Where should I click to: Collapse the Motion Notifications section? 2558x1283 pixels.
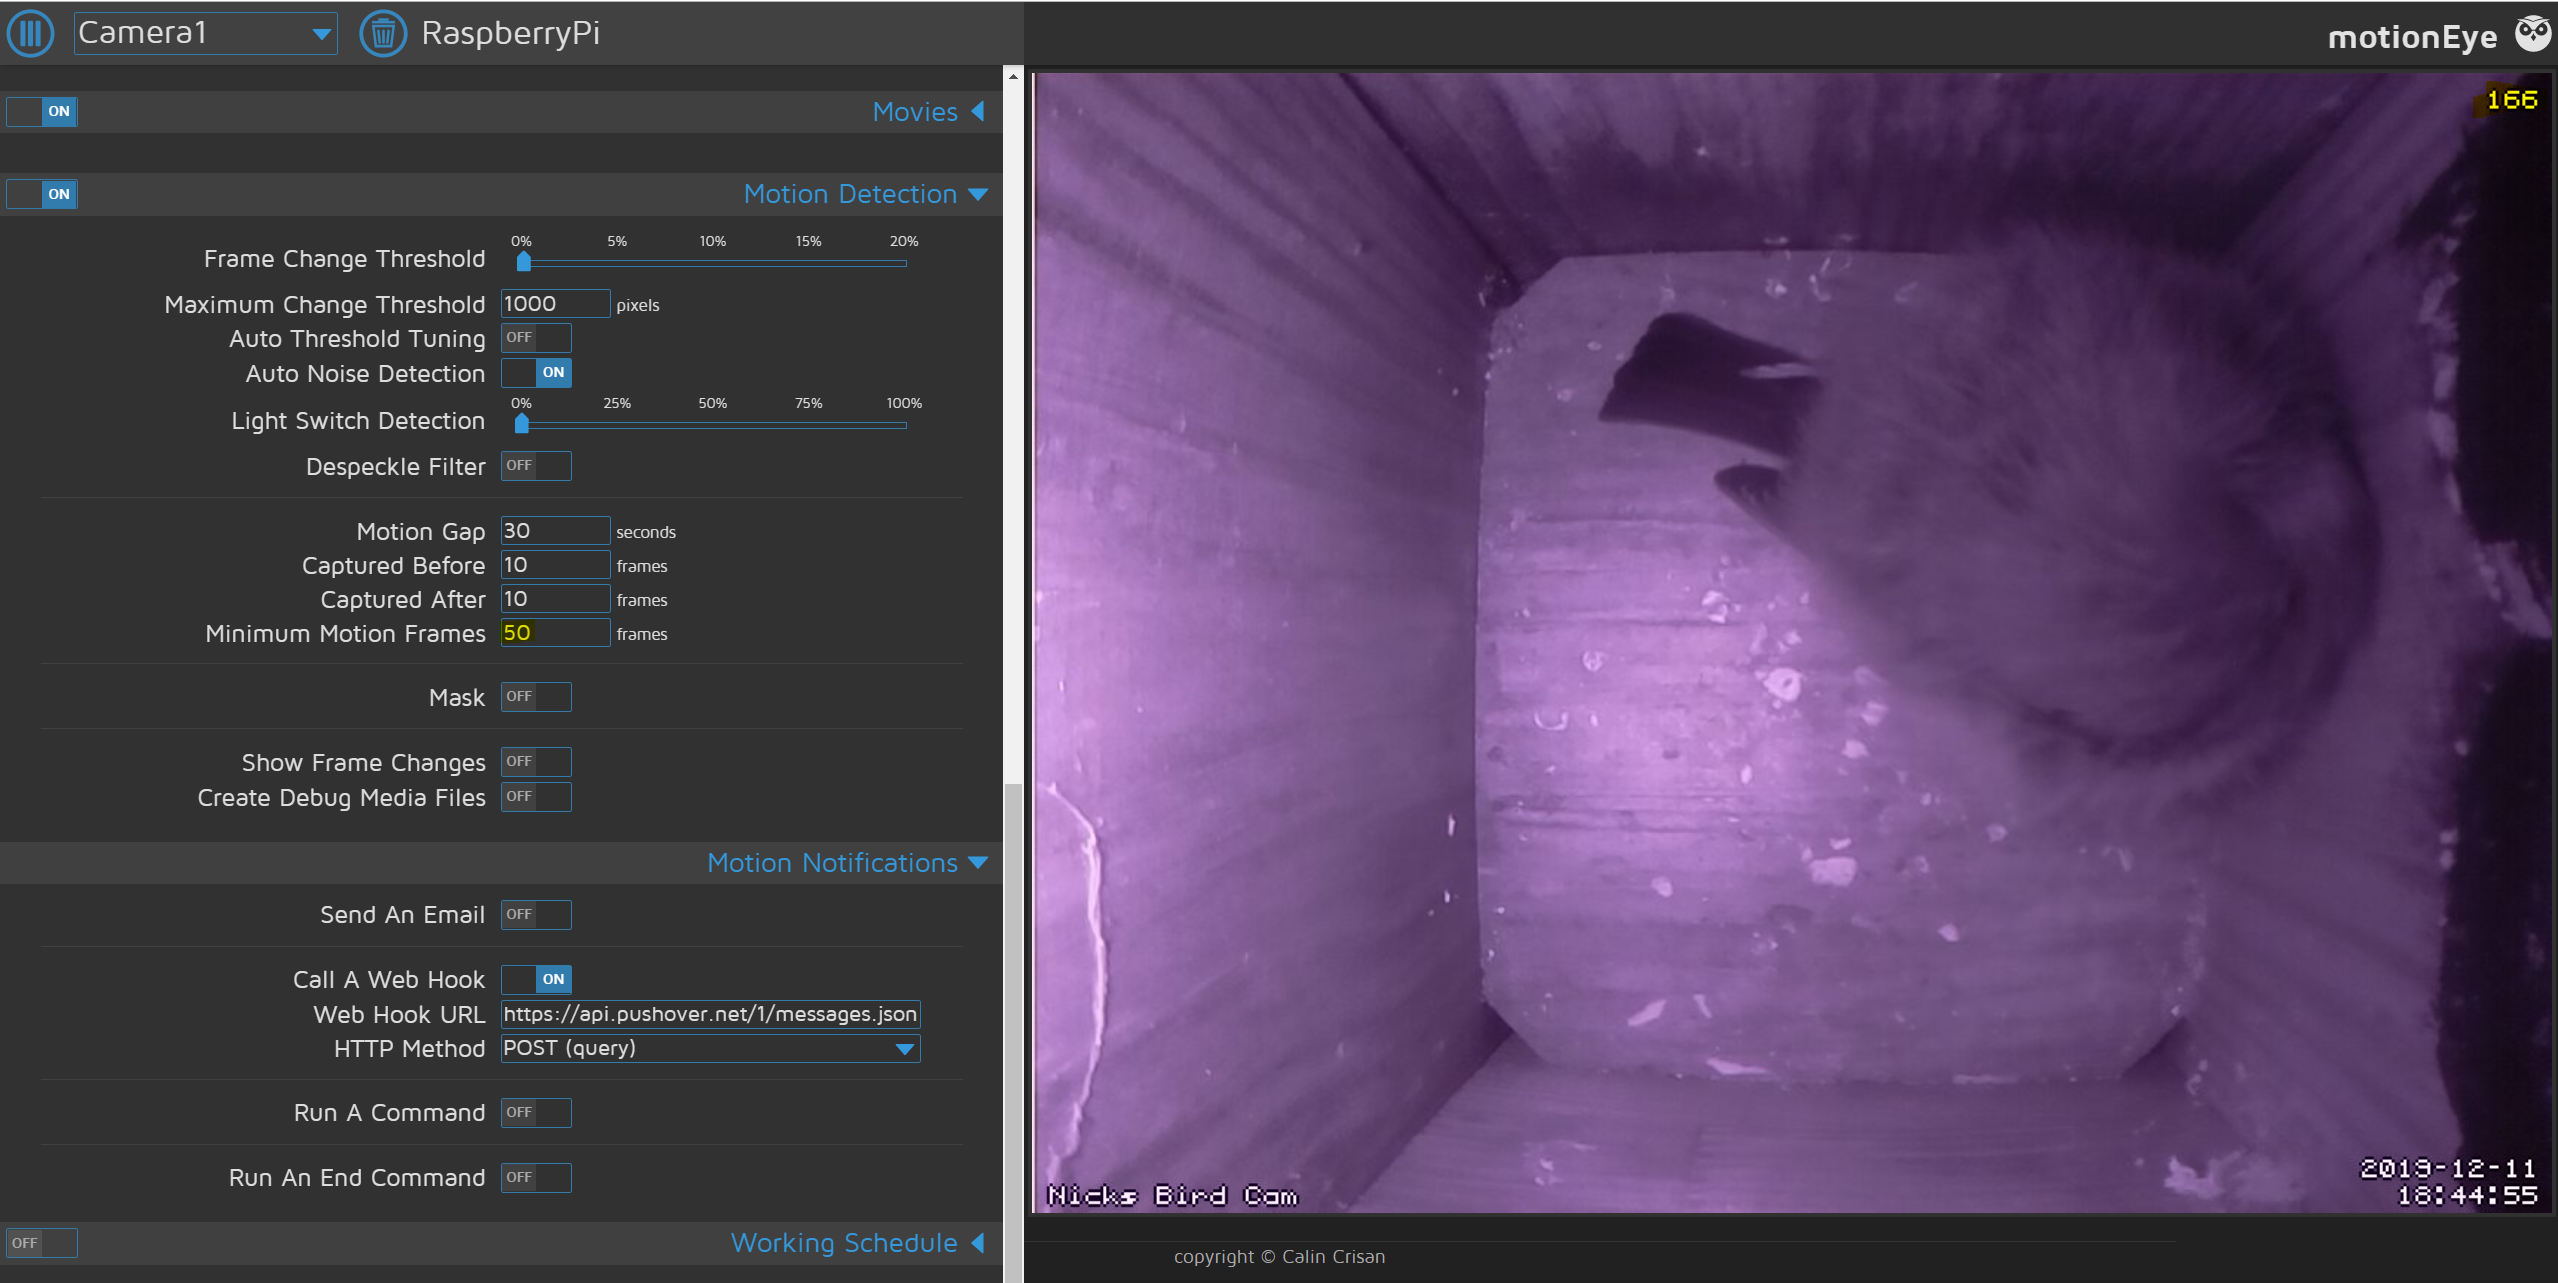[847, 863]
